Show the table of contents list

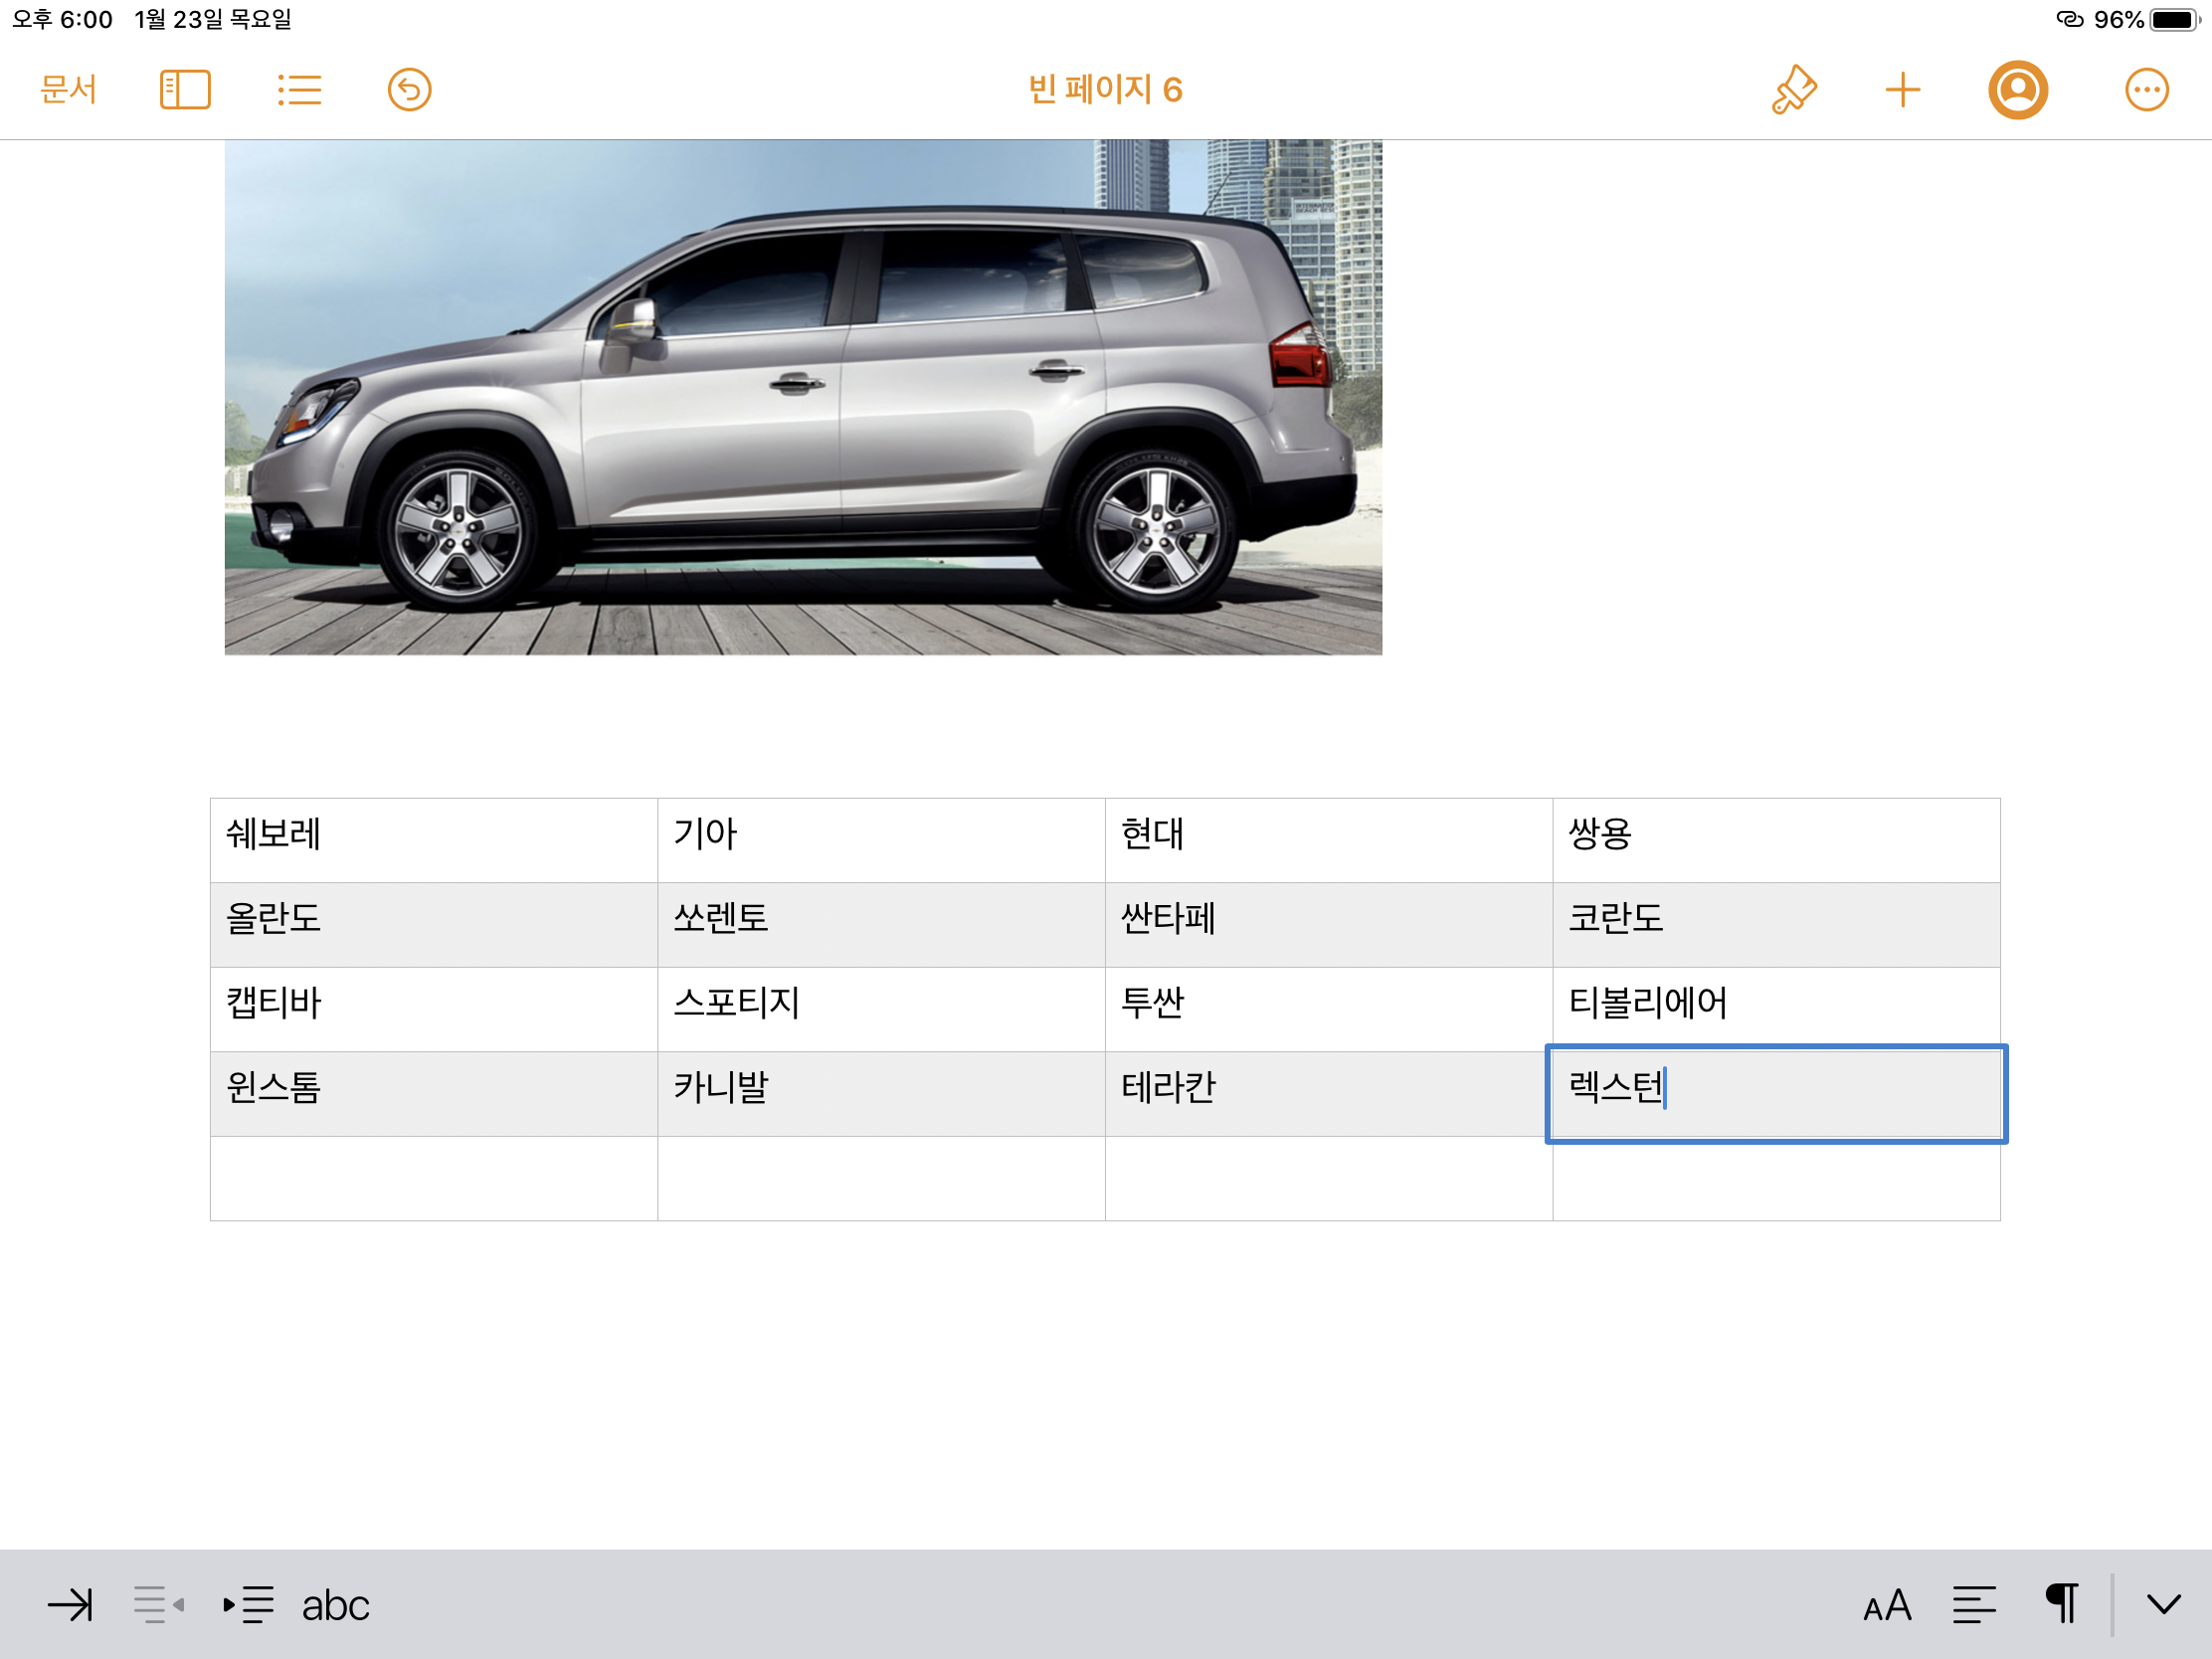(x=298, y=90)
